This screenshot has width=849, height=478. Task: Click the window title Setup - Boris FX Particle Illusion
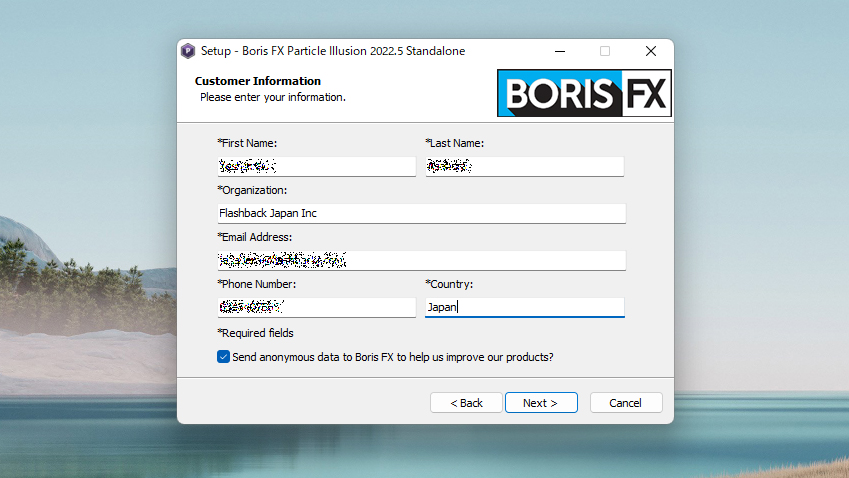pos(333,51)
